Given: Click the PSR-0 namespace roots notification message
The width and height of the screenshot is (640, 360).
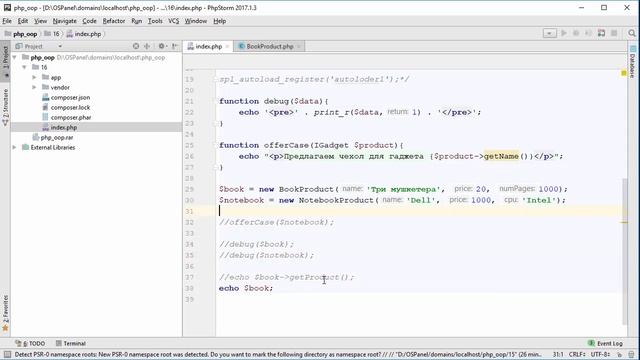Looking at the screenshot, I should (x=278, y=354).
